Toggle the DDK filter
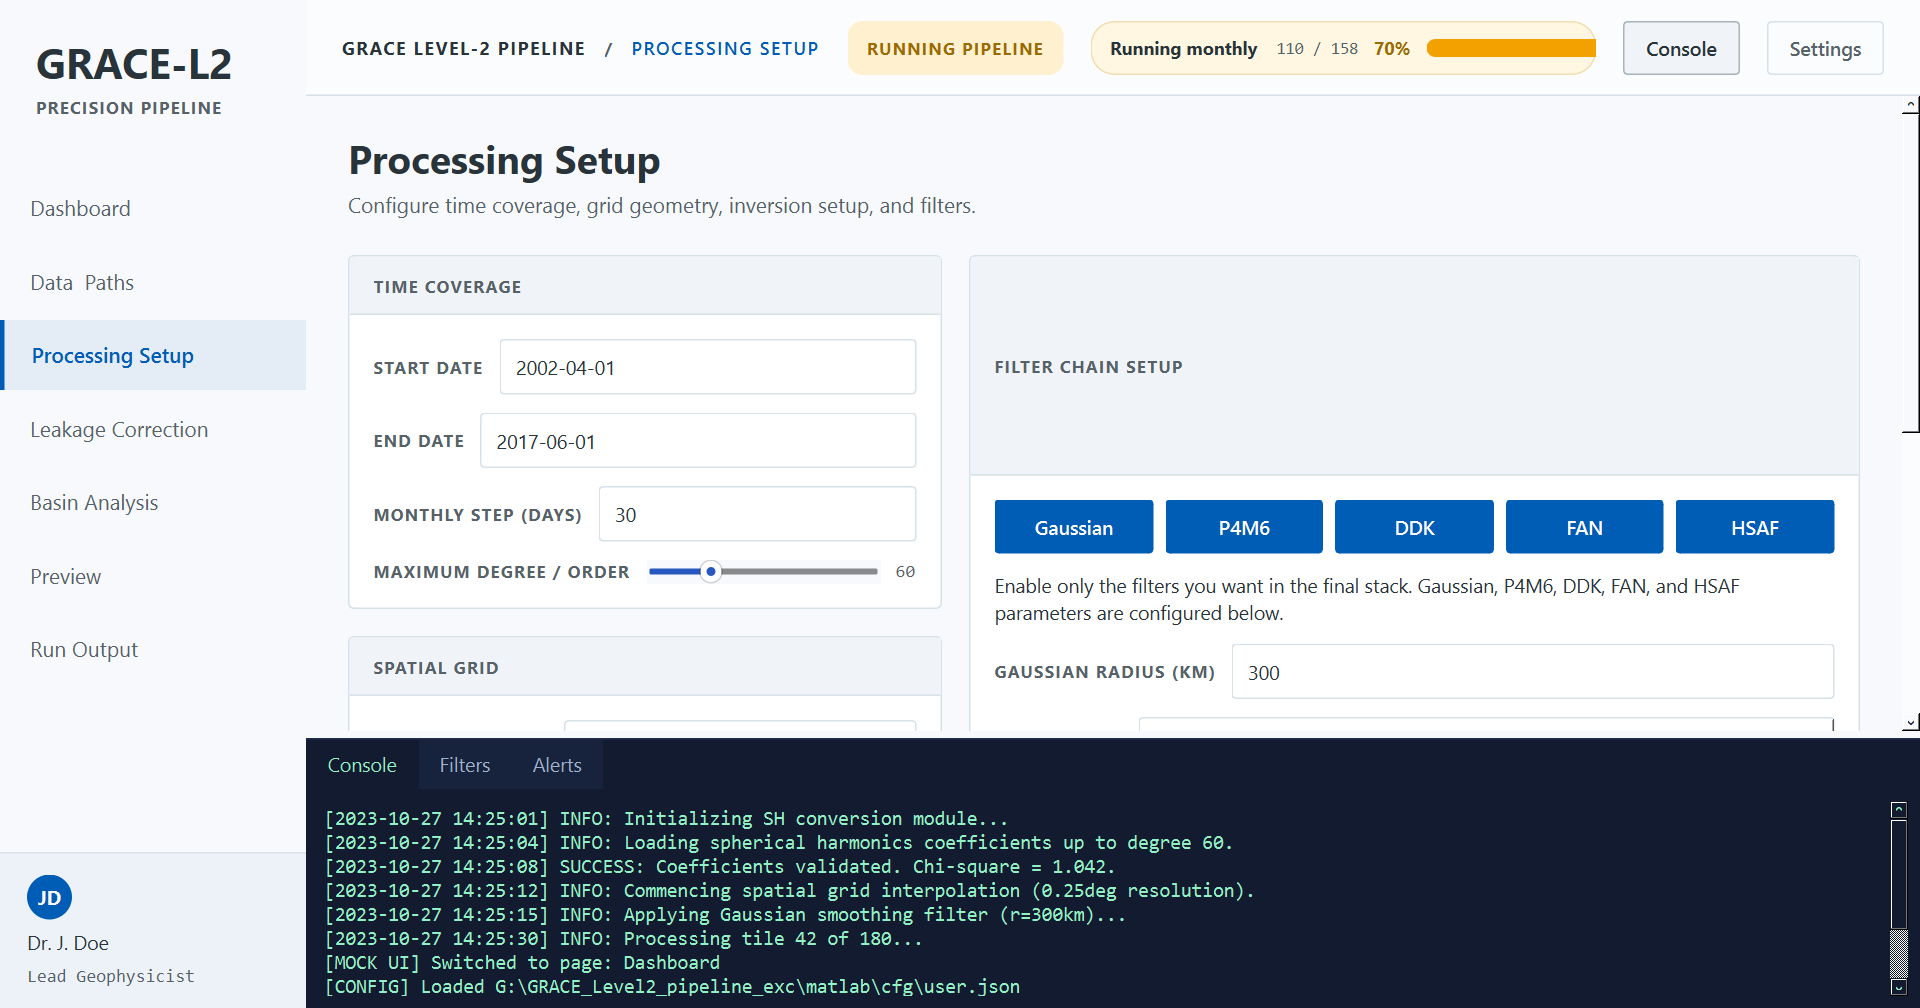The width and height of the screenshot is (1920, 1008). click(x=1414, y=527)
